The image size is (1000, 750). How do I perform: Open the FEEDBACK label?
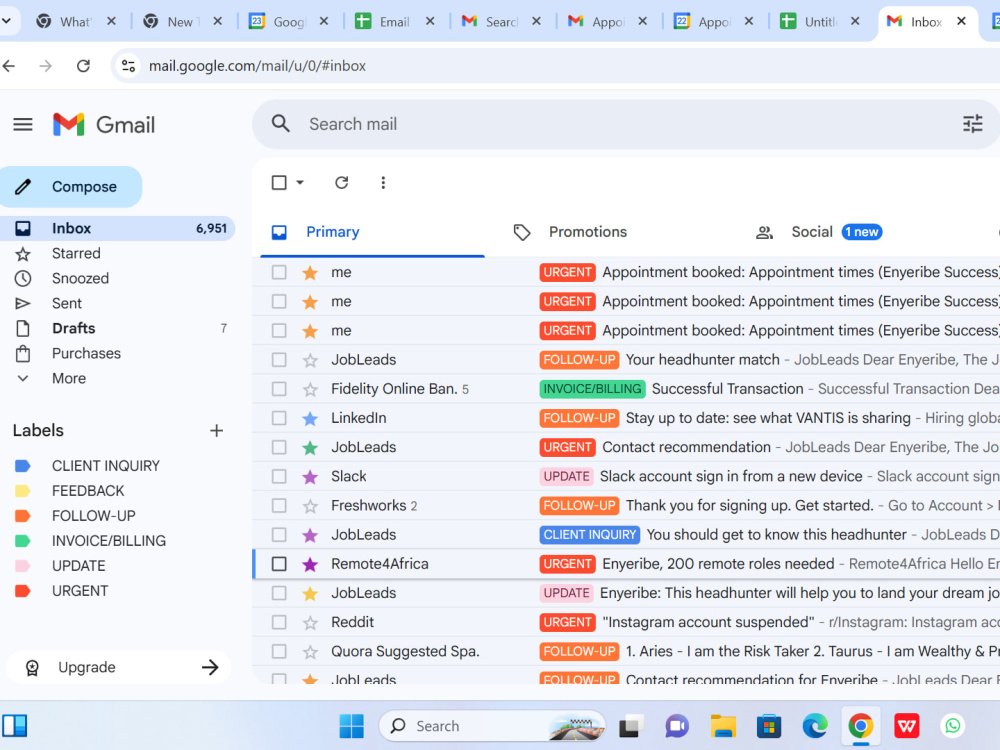point(88,491)
